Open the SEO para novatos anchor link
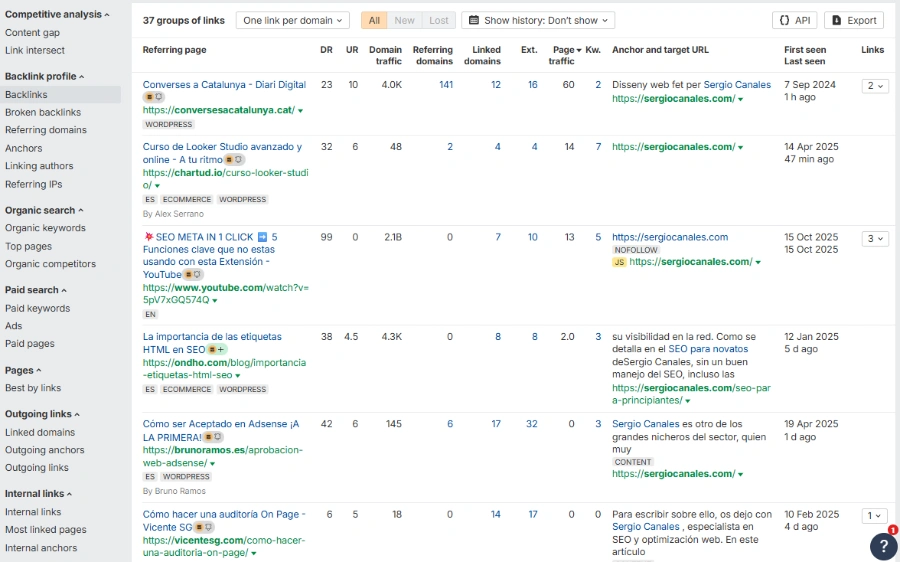This screenshot has width=900, height=562. point(708,349)
